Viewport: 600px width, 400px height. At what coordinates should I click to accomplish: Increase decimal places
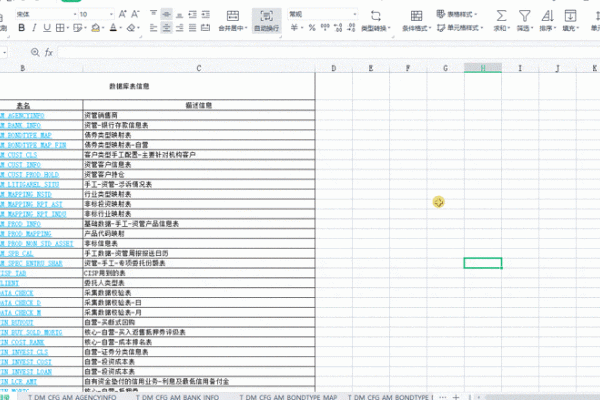click(x=338, y=27)
